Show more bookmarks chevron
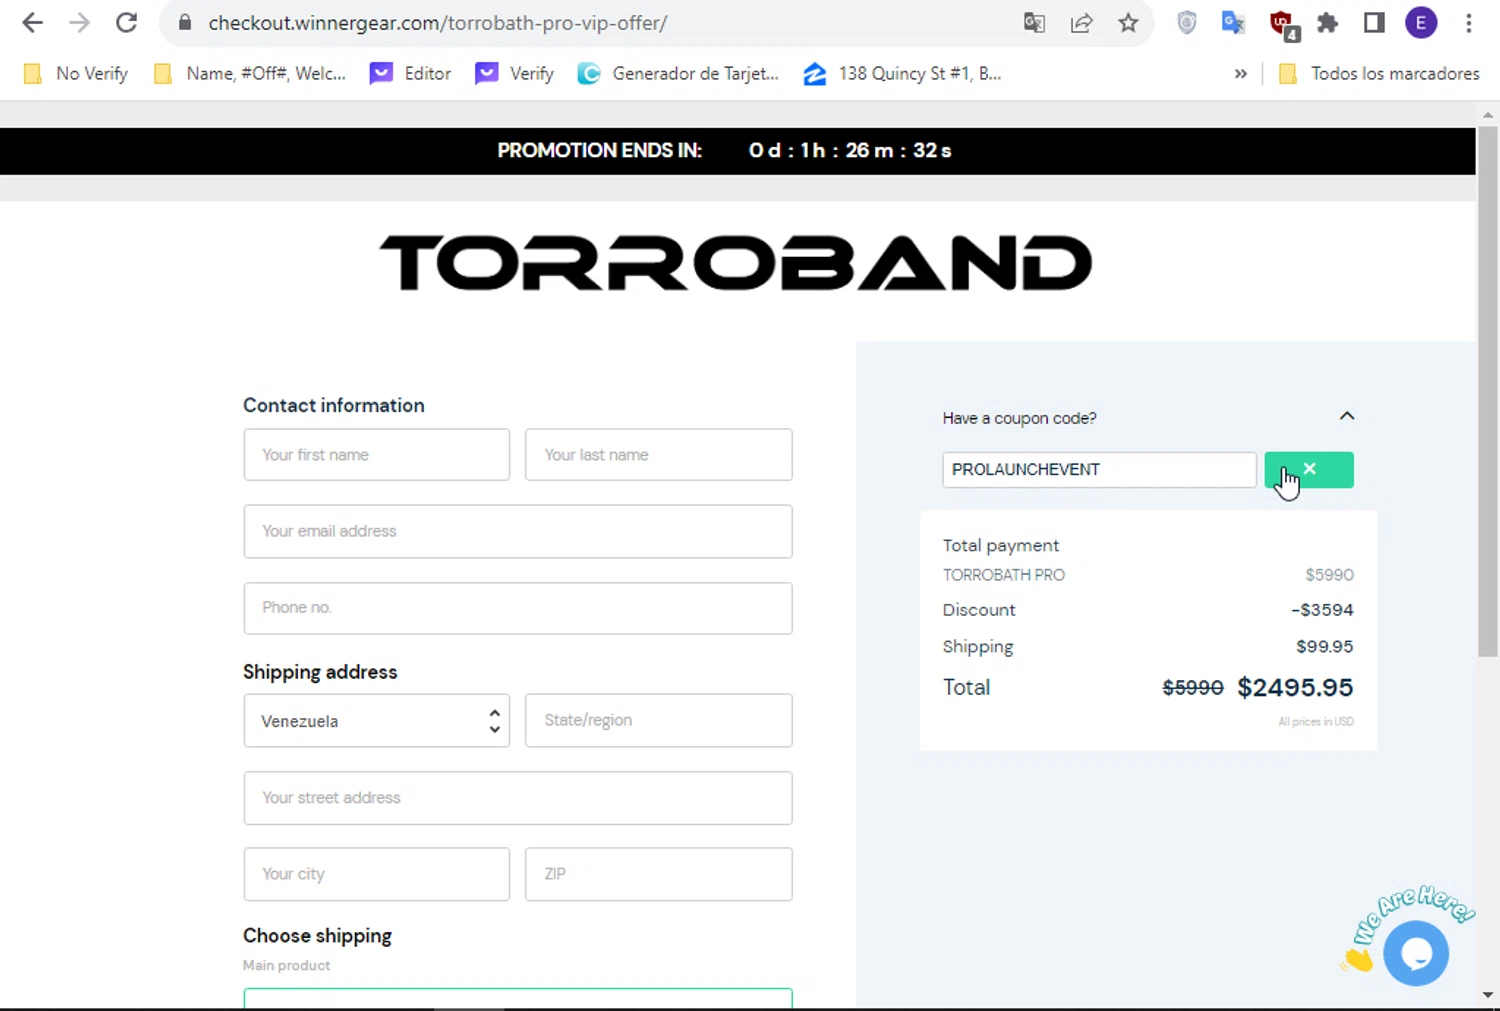The image size is (1500, 1011). pos(1240,73)
